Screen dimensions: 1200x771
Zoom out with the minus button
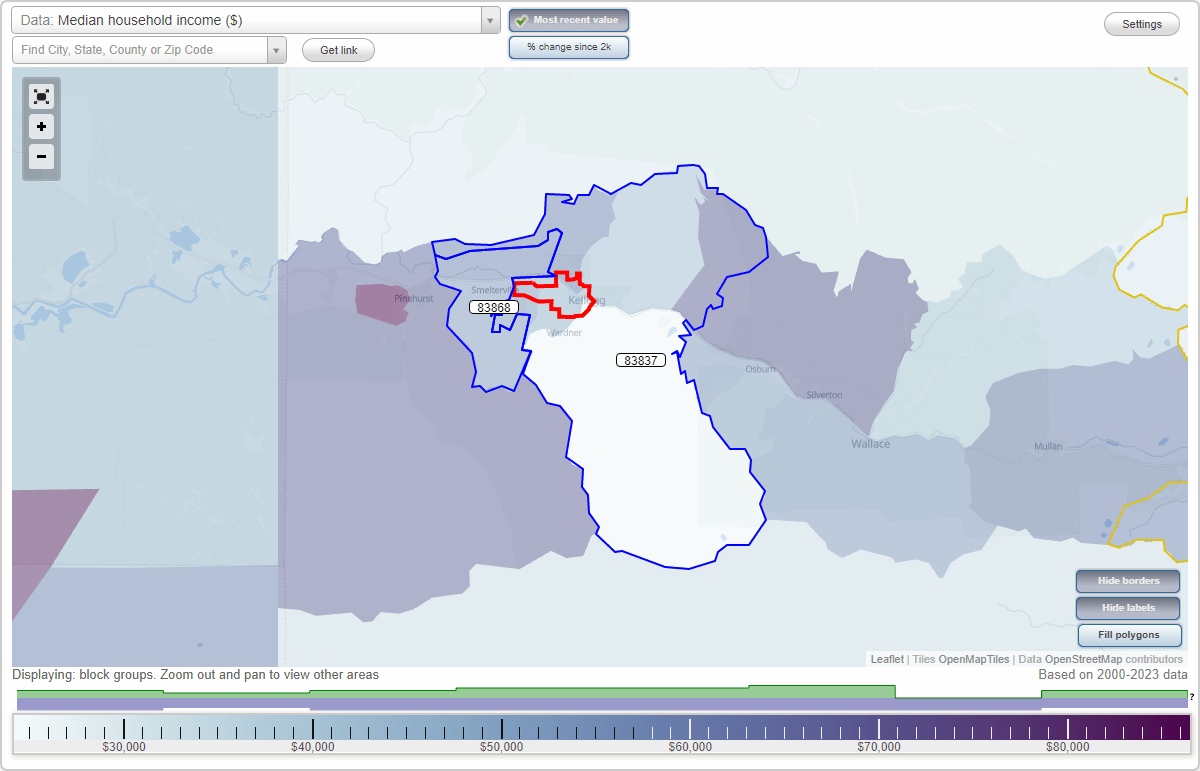pos(41,156)
